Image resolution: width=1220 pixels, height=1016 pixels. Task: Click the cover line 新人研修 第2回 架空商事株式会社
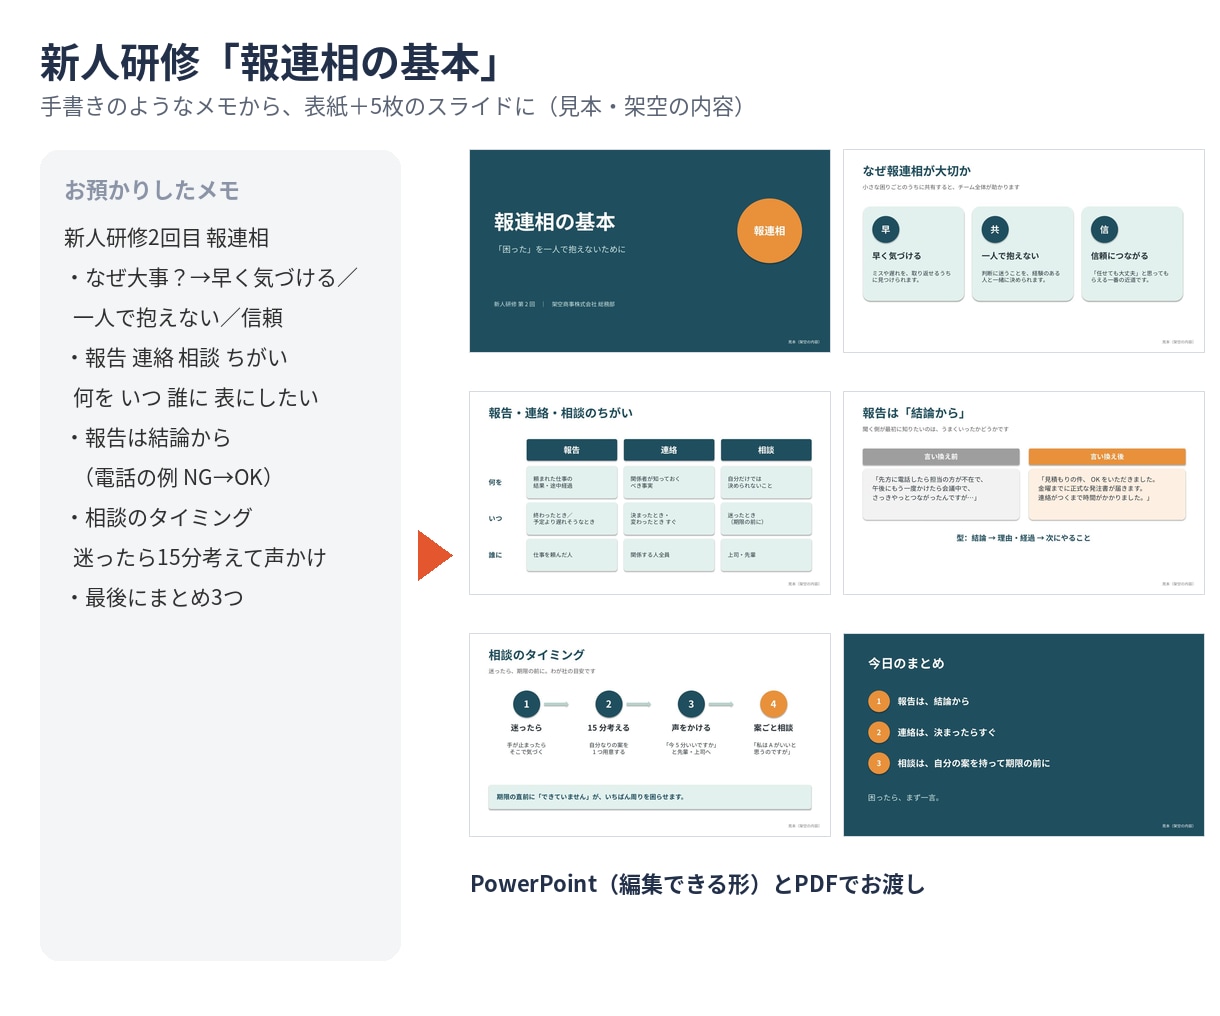pyautogui.click(x=554, y=304)
